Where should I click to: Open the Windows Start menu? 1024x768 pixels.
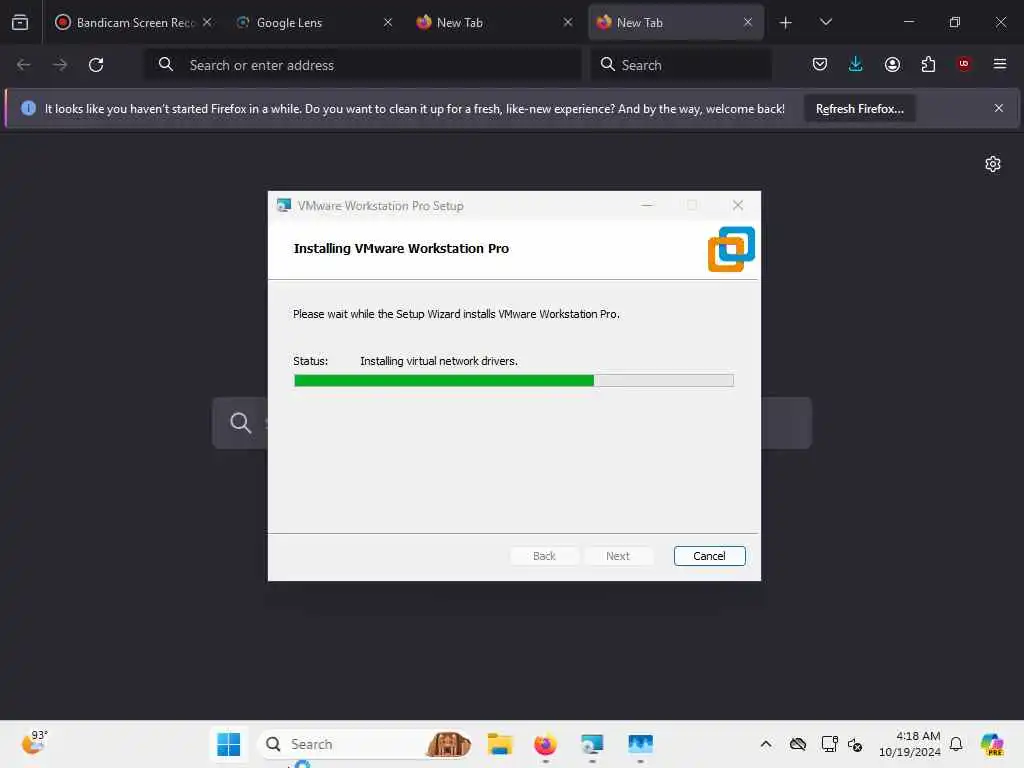point(229,744)
